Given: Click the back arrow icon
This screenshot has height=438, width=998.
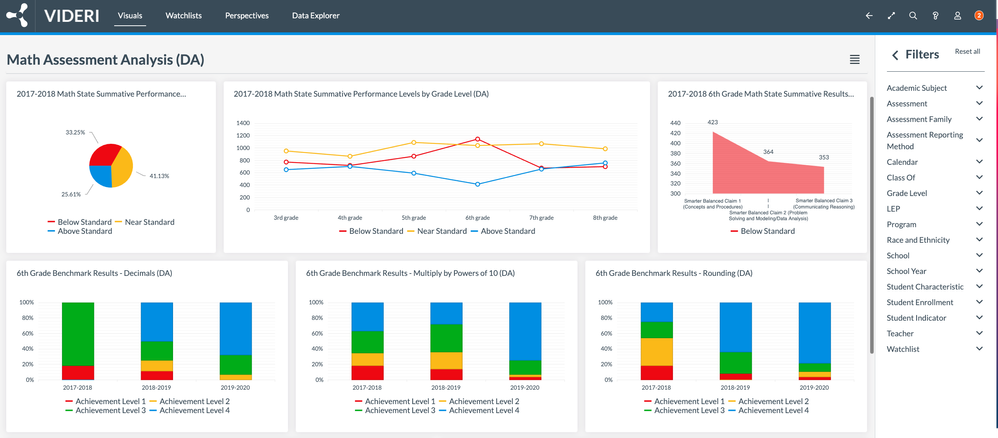Looking at the screenshot, I should click(x=868, y=16).
